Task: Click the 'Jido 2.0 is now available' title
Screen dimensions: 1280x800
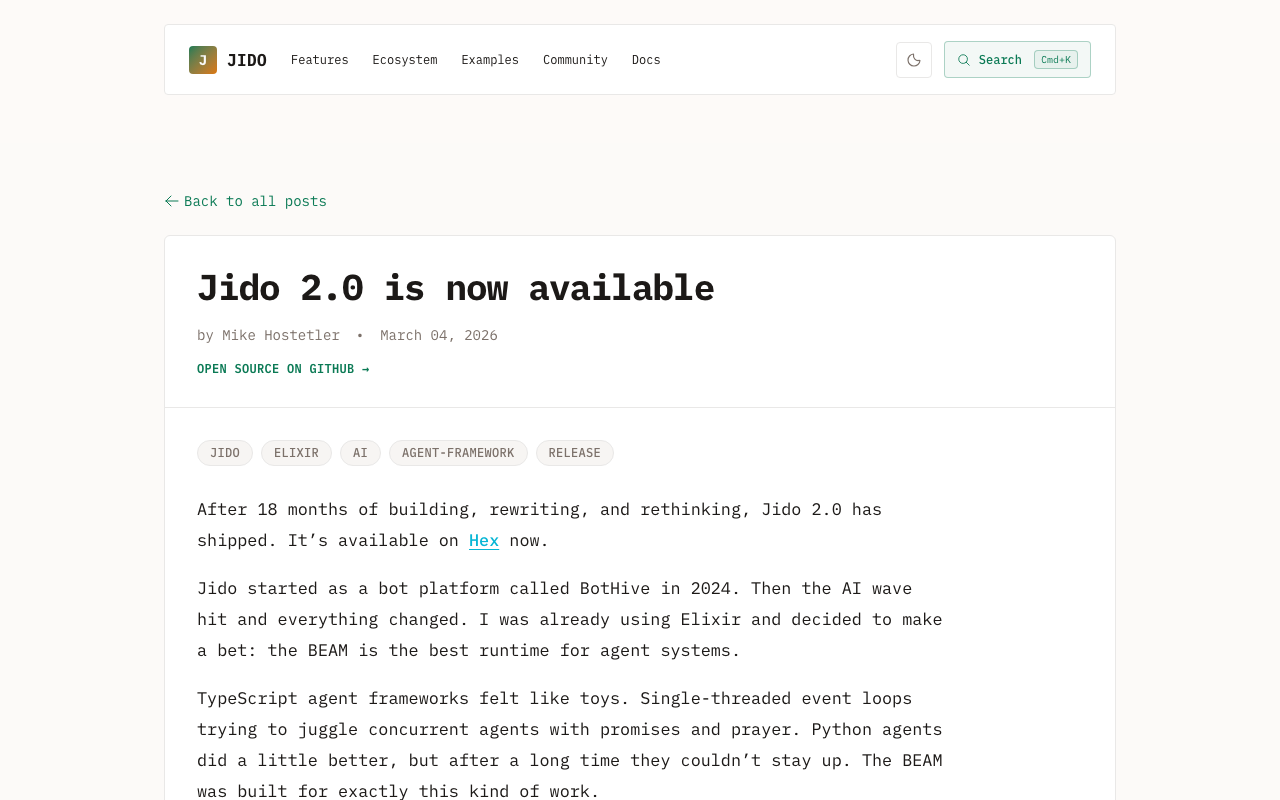Action: pos(456,288)
